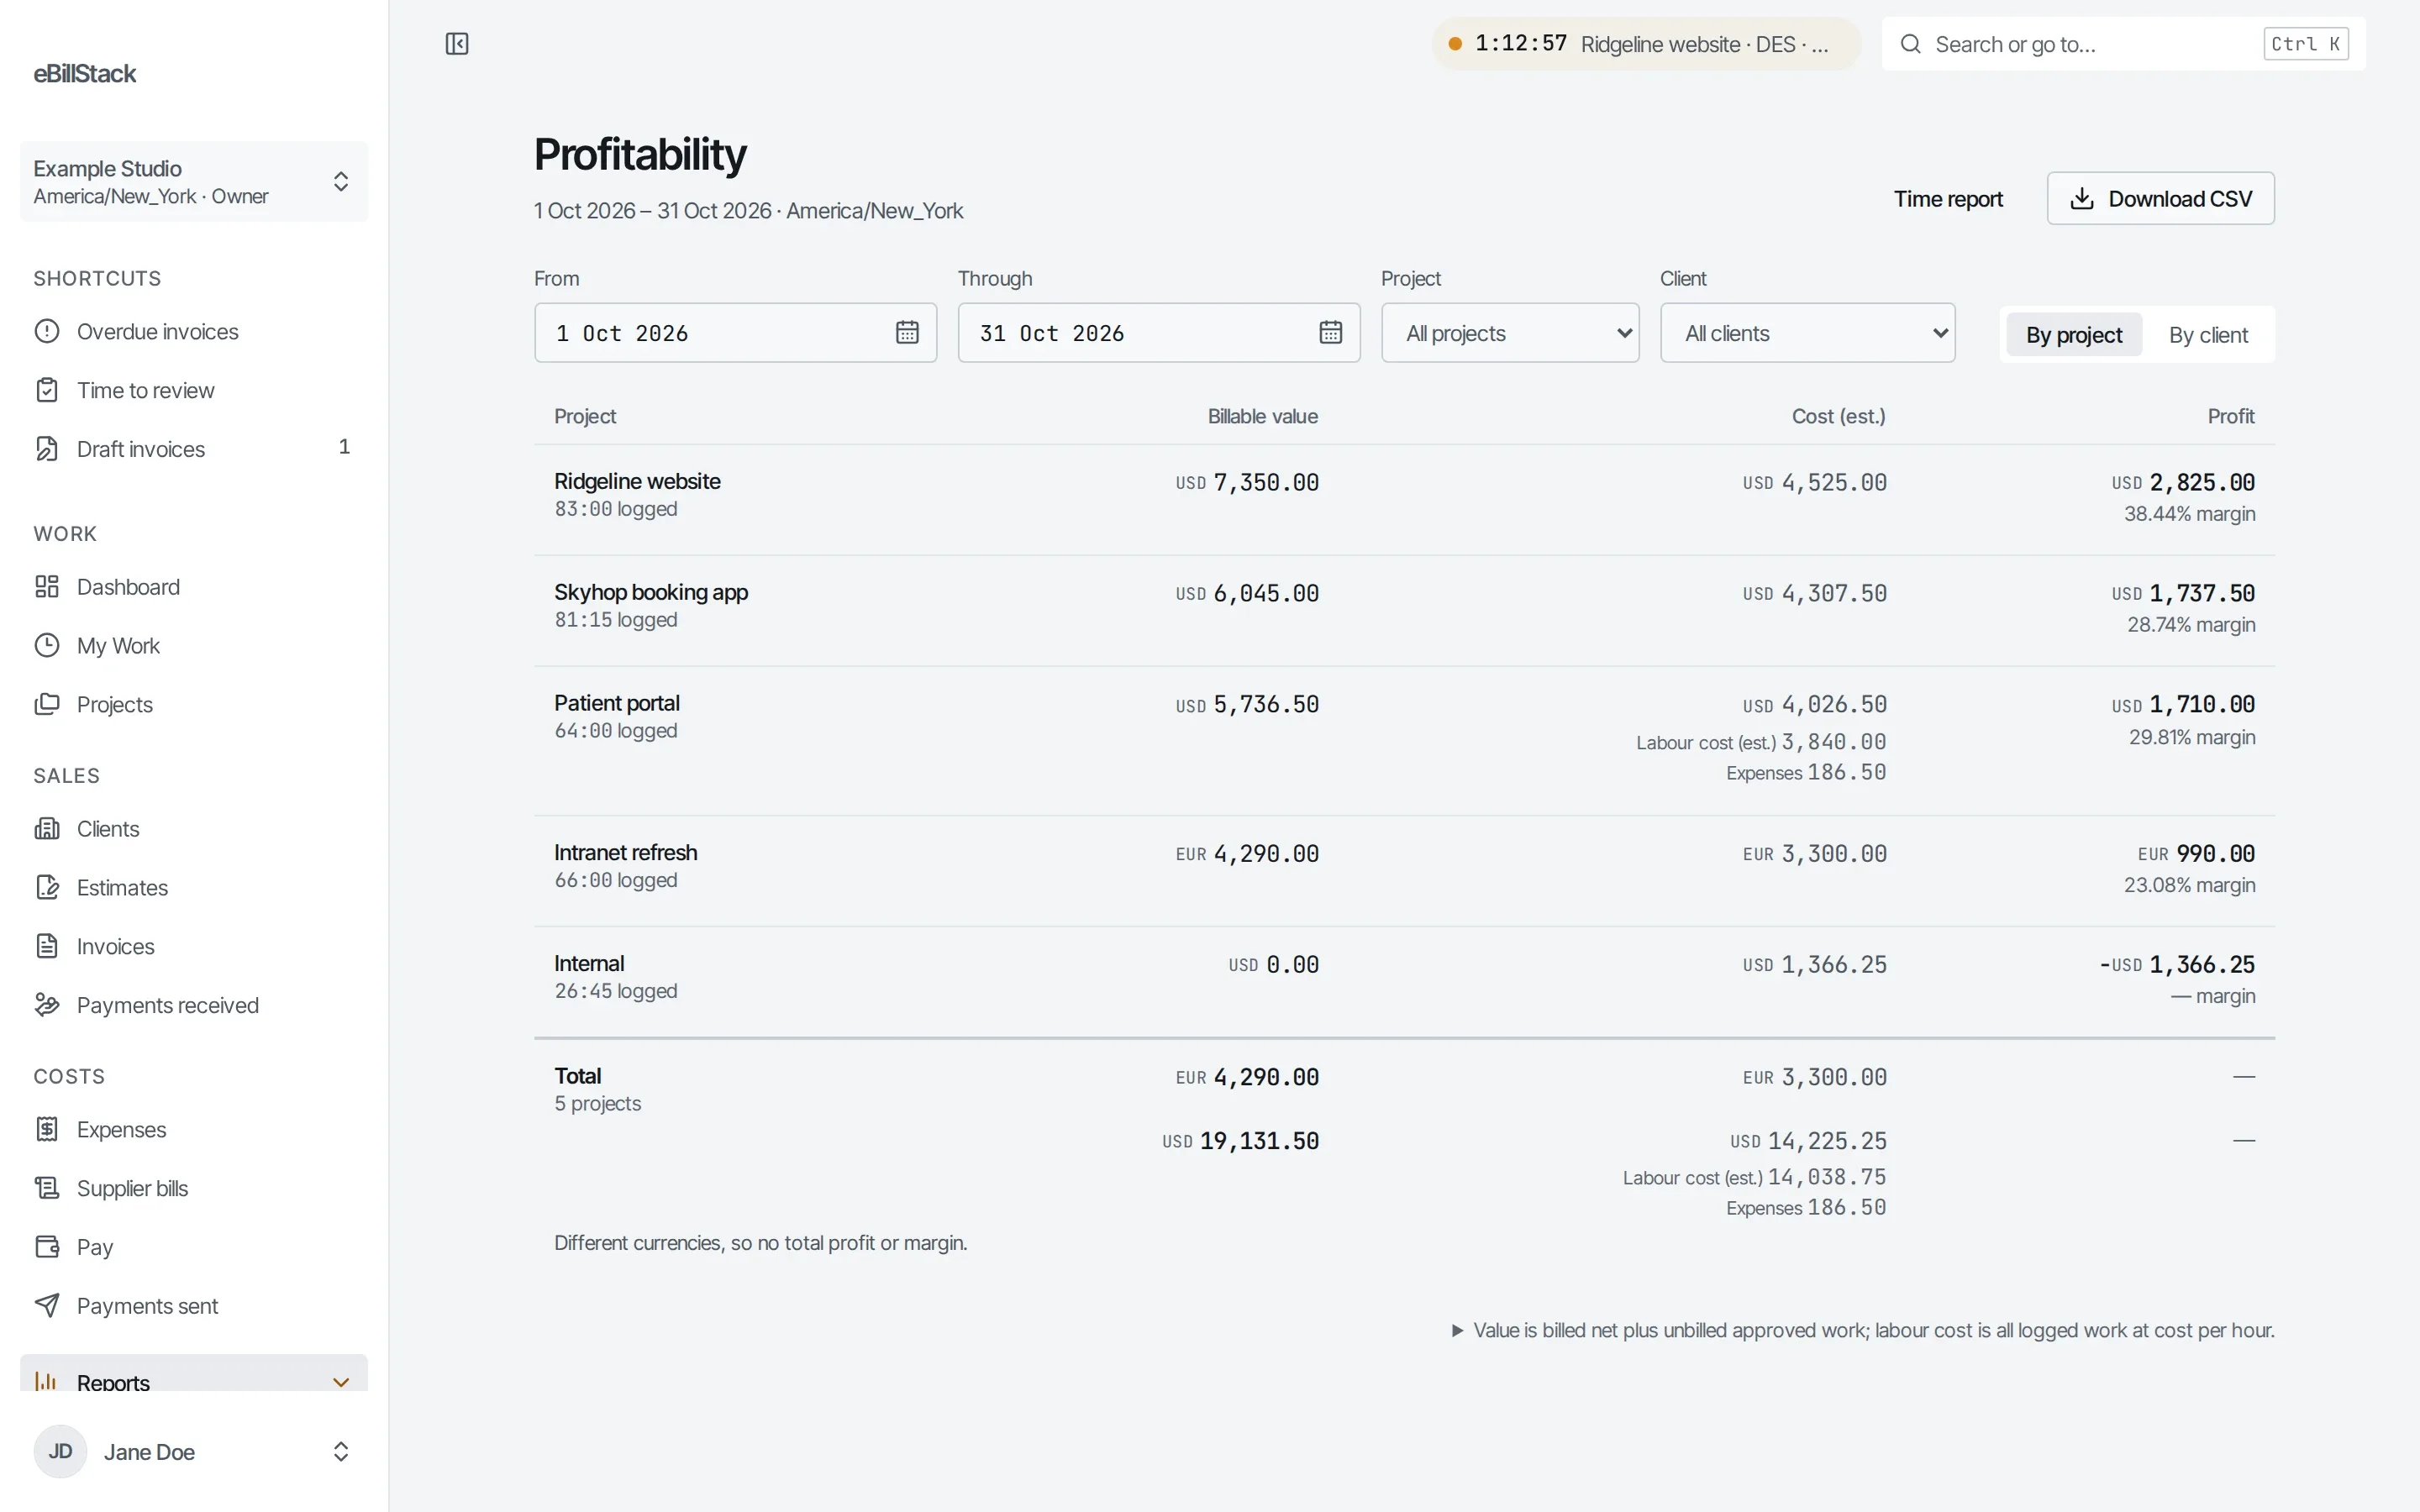This screenshot has width=2420, height=1512.
Task: Open the Dashboard page
Action: 194,587
